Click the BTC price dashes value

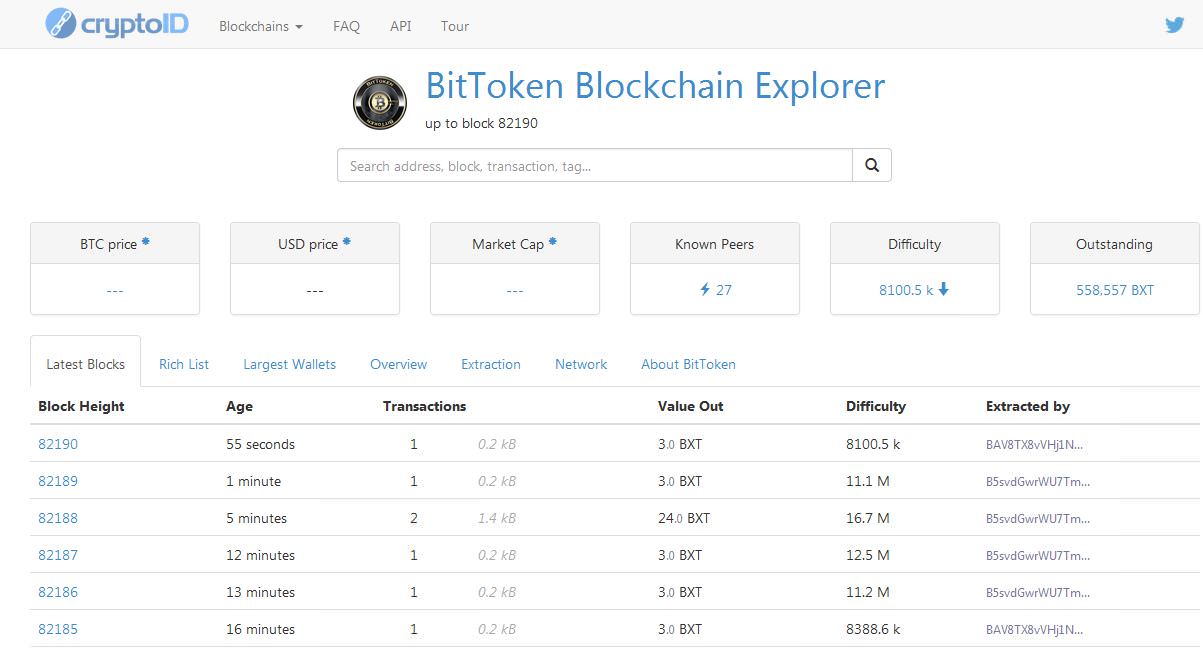tap(115, 290)
